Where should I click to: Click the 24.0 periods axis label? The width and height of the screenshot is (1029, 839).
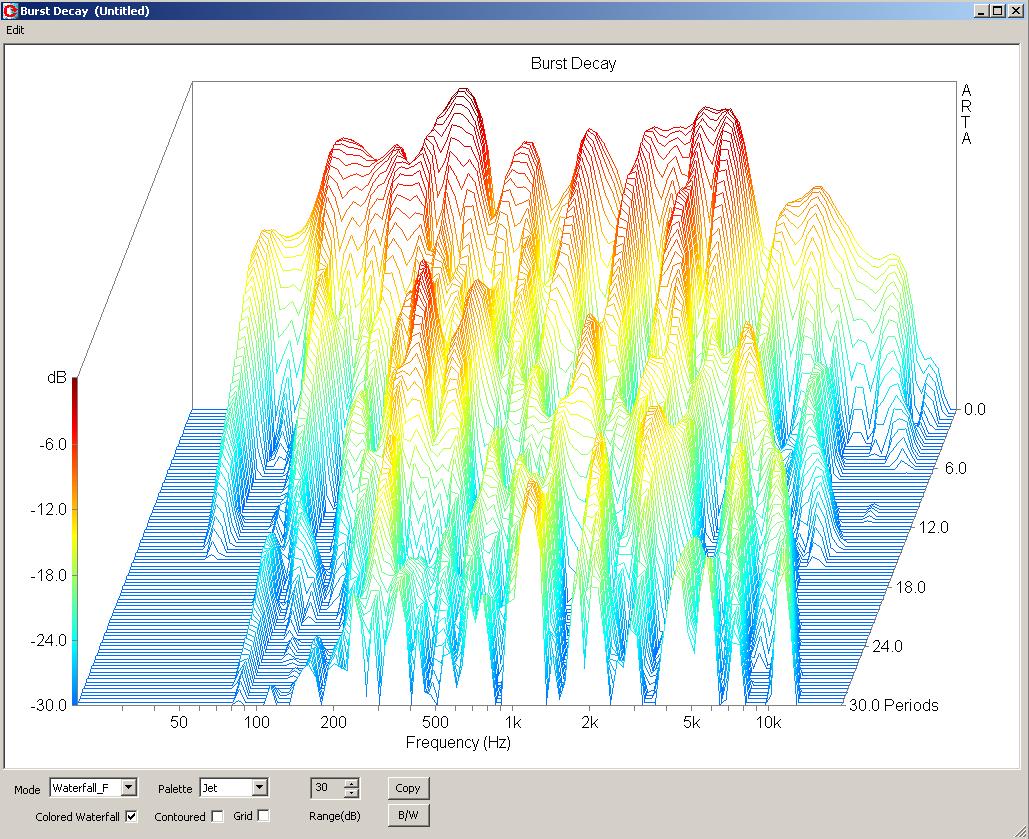[887, 647]
